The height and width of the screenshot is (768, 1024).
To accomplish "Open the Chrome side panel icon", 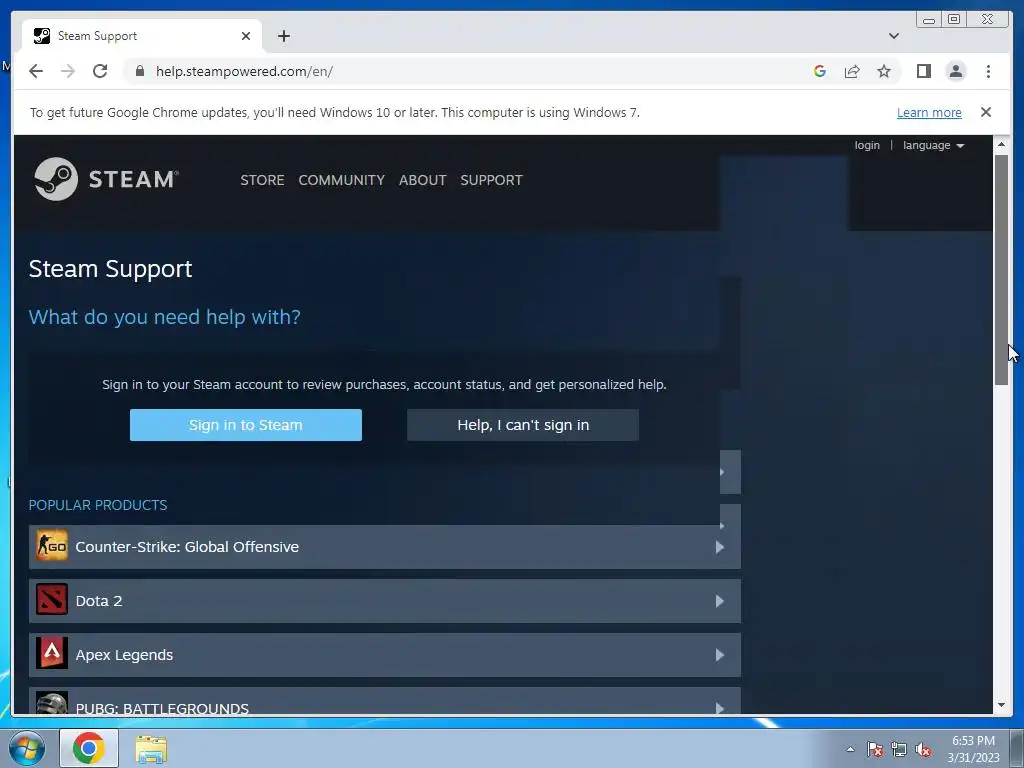I will coord(923,71).
